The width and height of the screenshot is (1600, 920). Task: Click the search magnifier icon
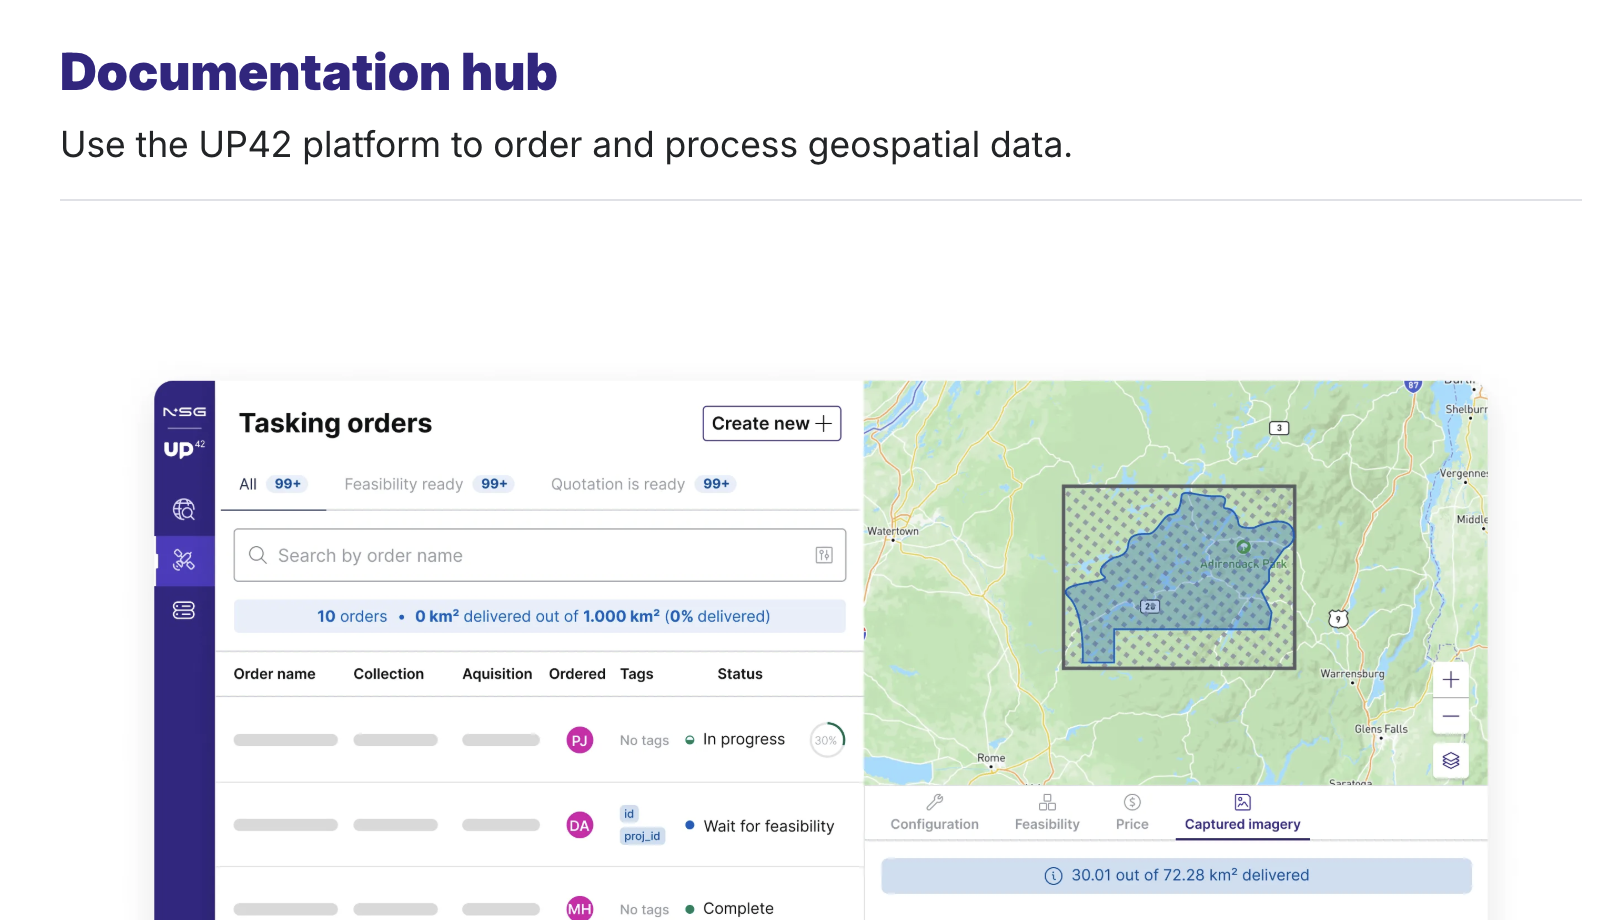[x=258, y=555]
